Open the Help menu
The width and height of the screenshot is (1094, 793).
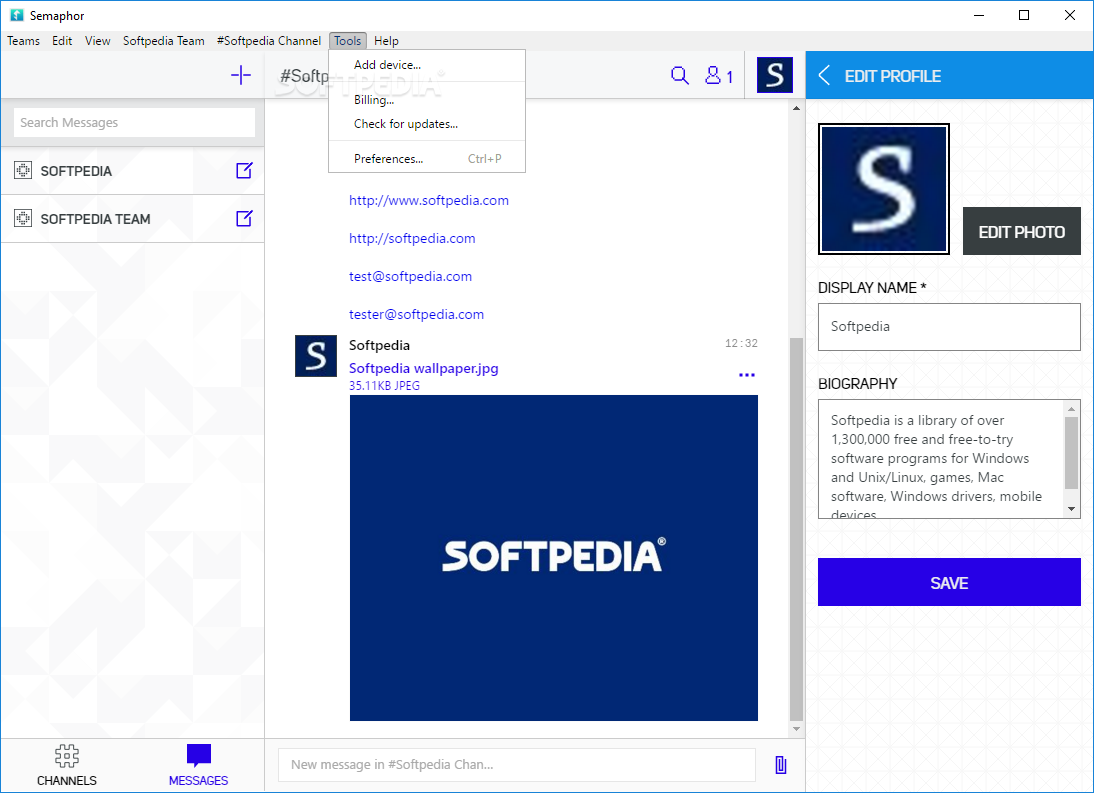coord(386,40)
